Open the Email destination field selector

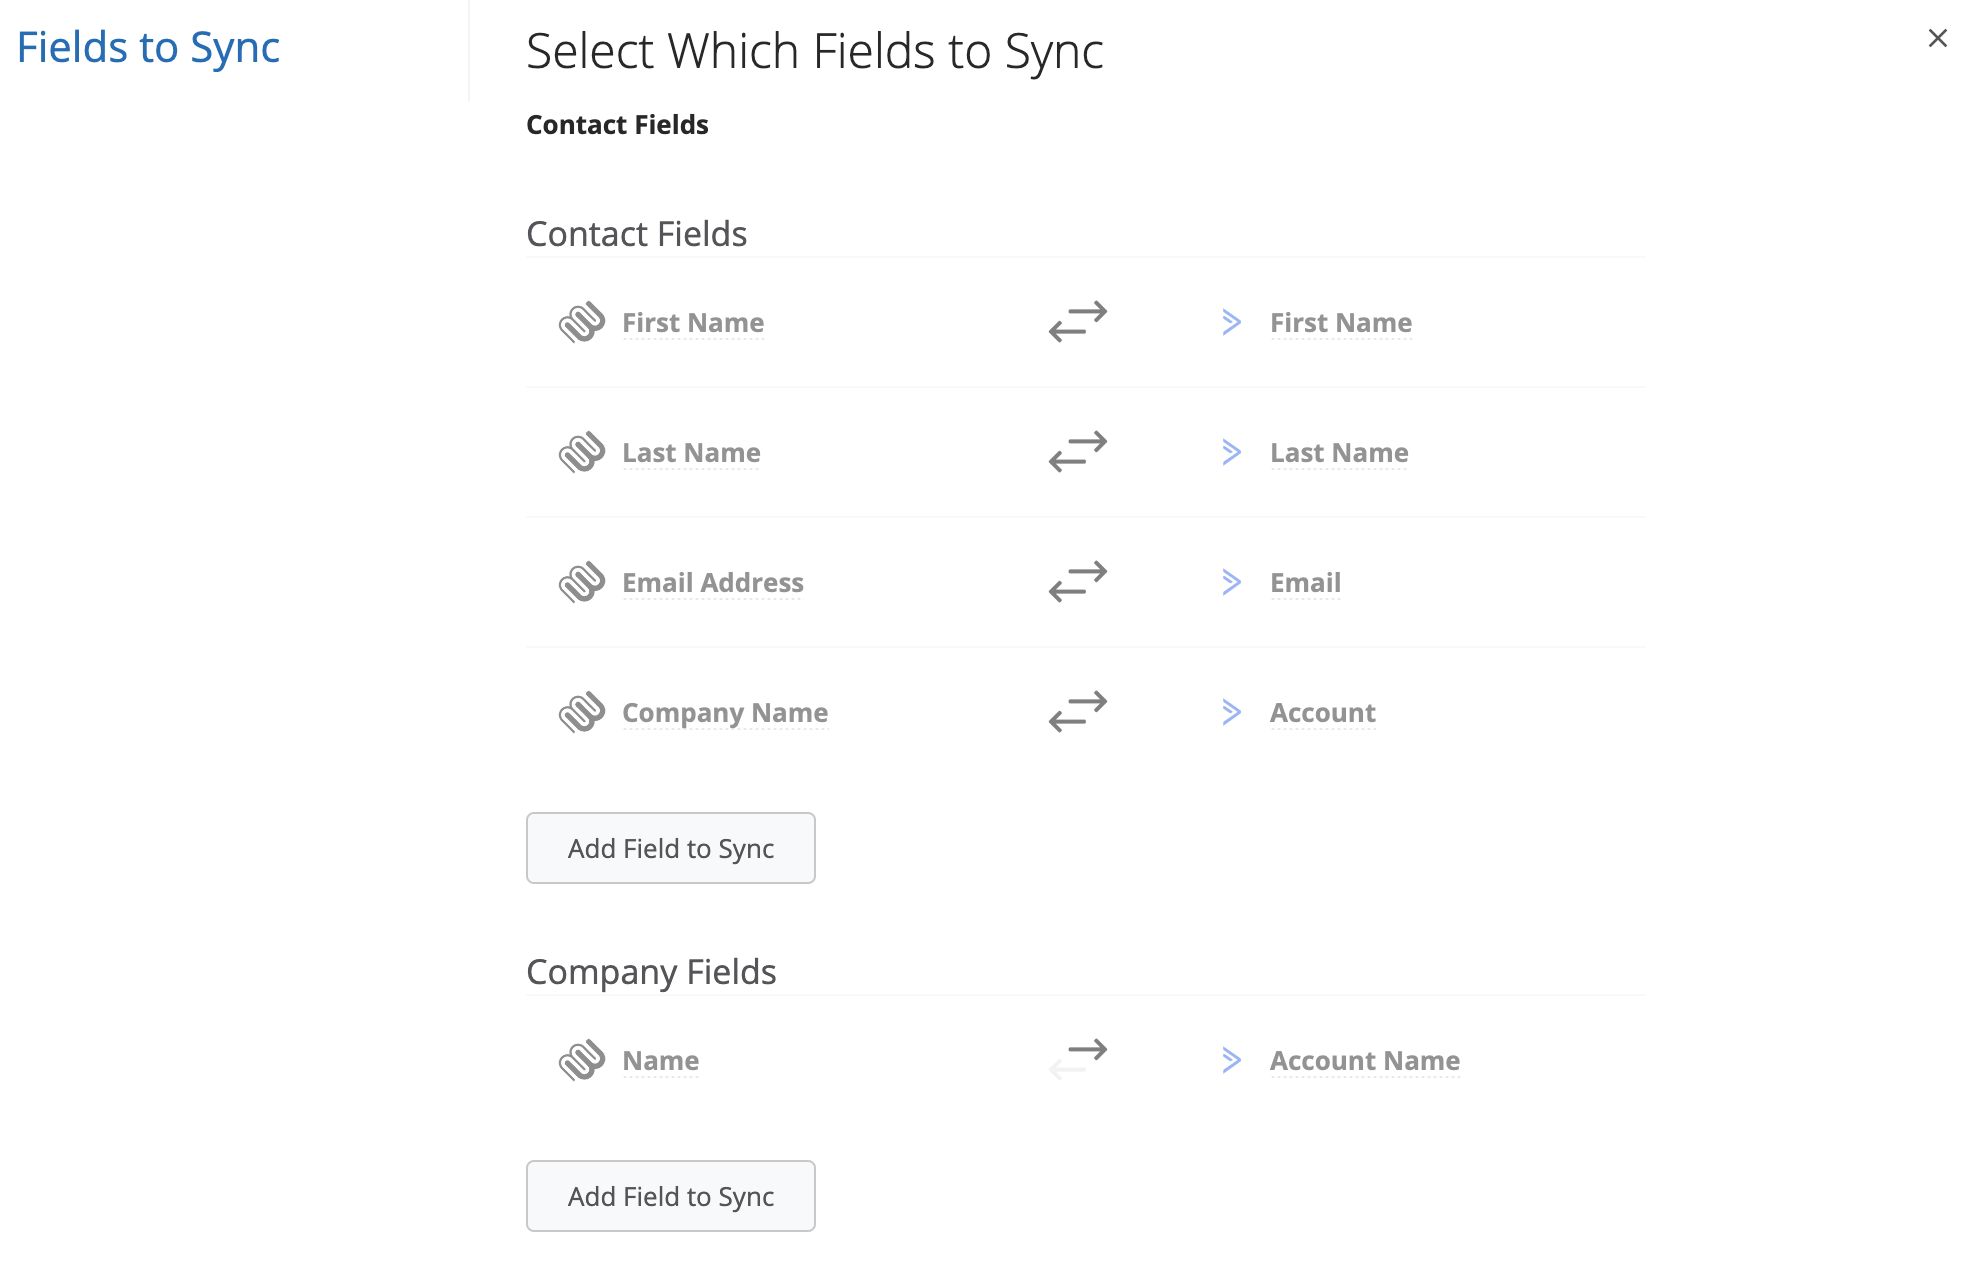[x=1305, y=583]
